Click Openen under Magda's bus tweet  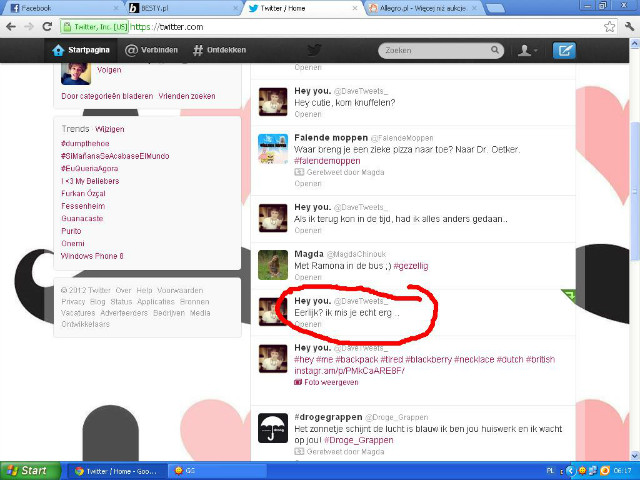click(308, 278)
